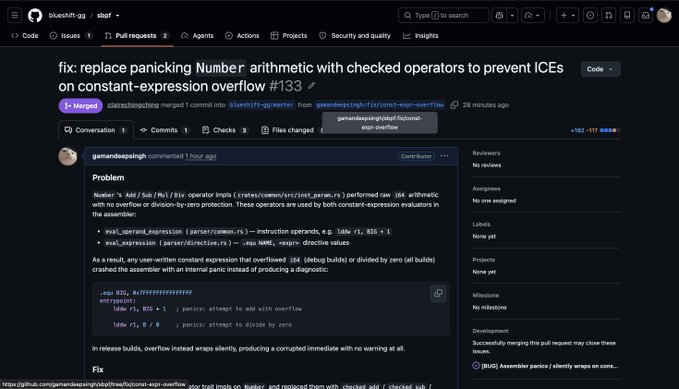Open user profile avatar menu
The height and width of the screenshot is (389, 679).
click(664, 15)
